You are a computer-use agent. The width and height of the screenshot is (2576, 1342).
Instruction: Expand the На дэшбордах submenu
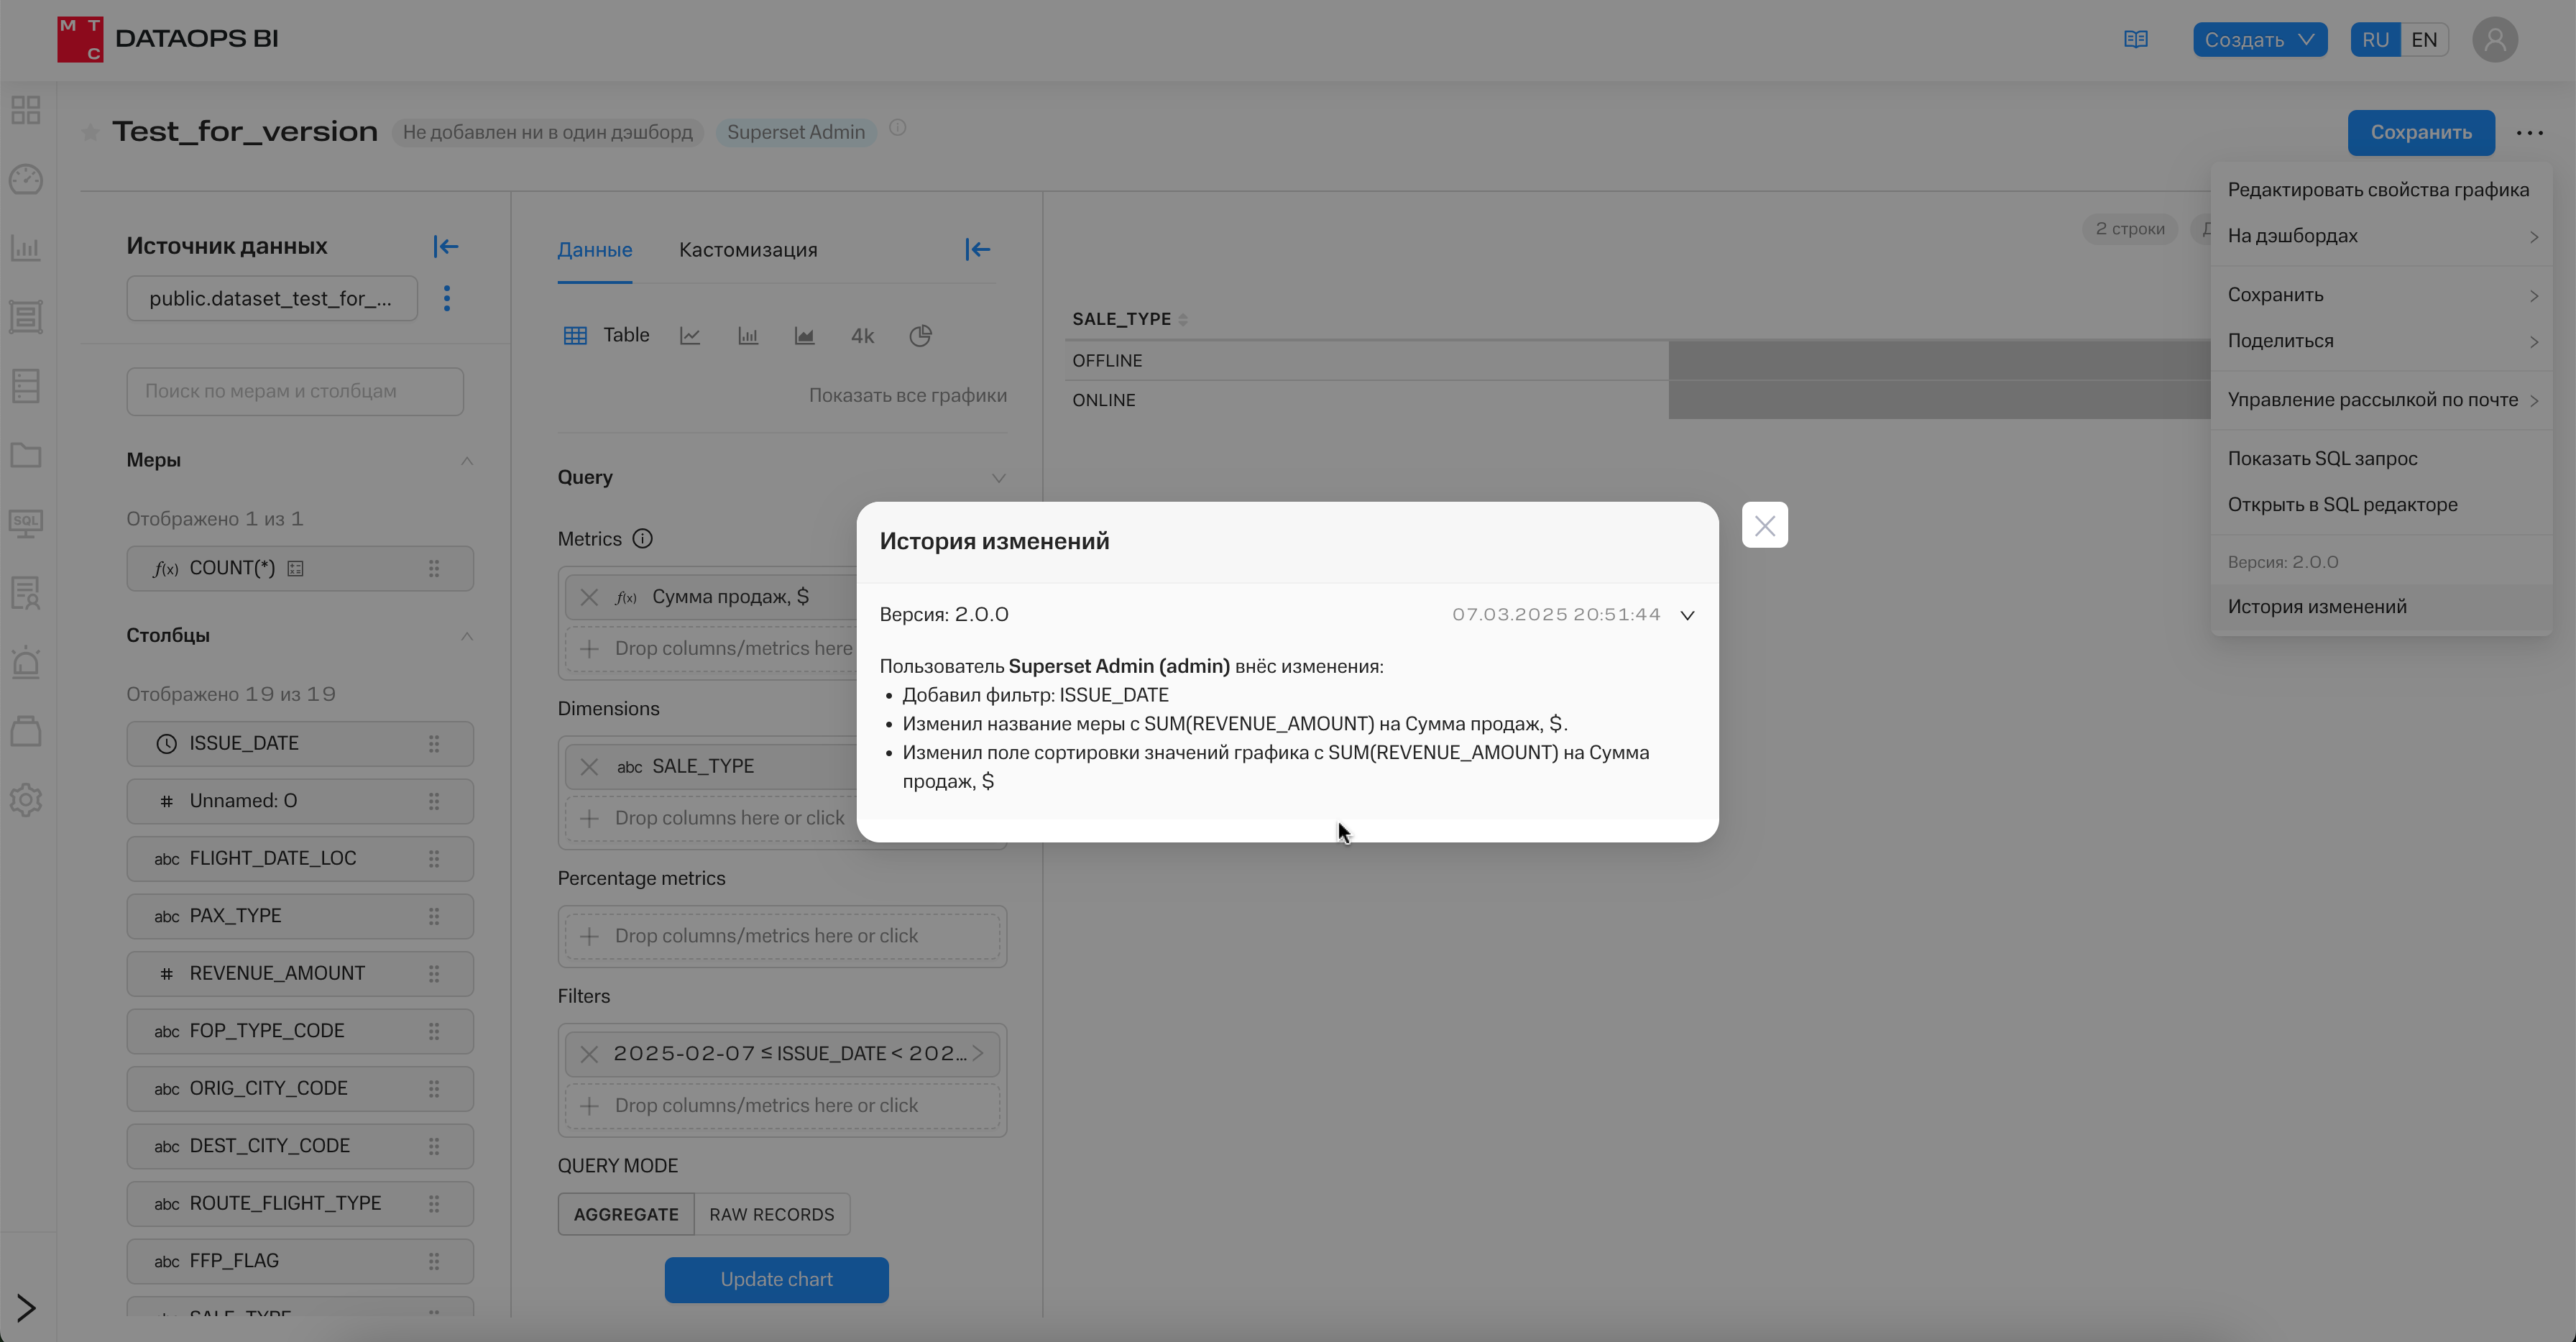click(x=2382, y=236)
